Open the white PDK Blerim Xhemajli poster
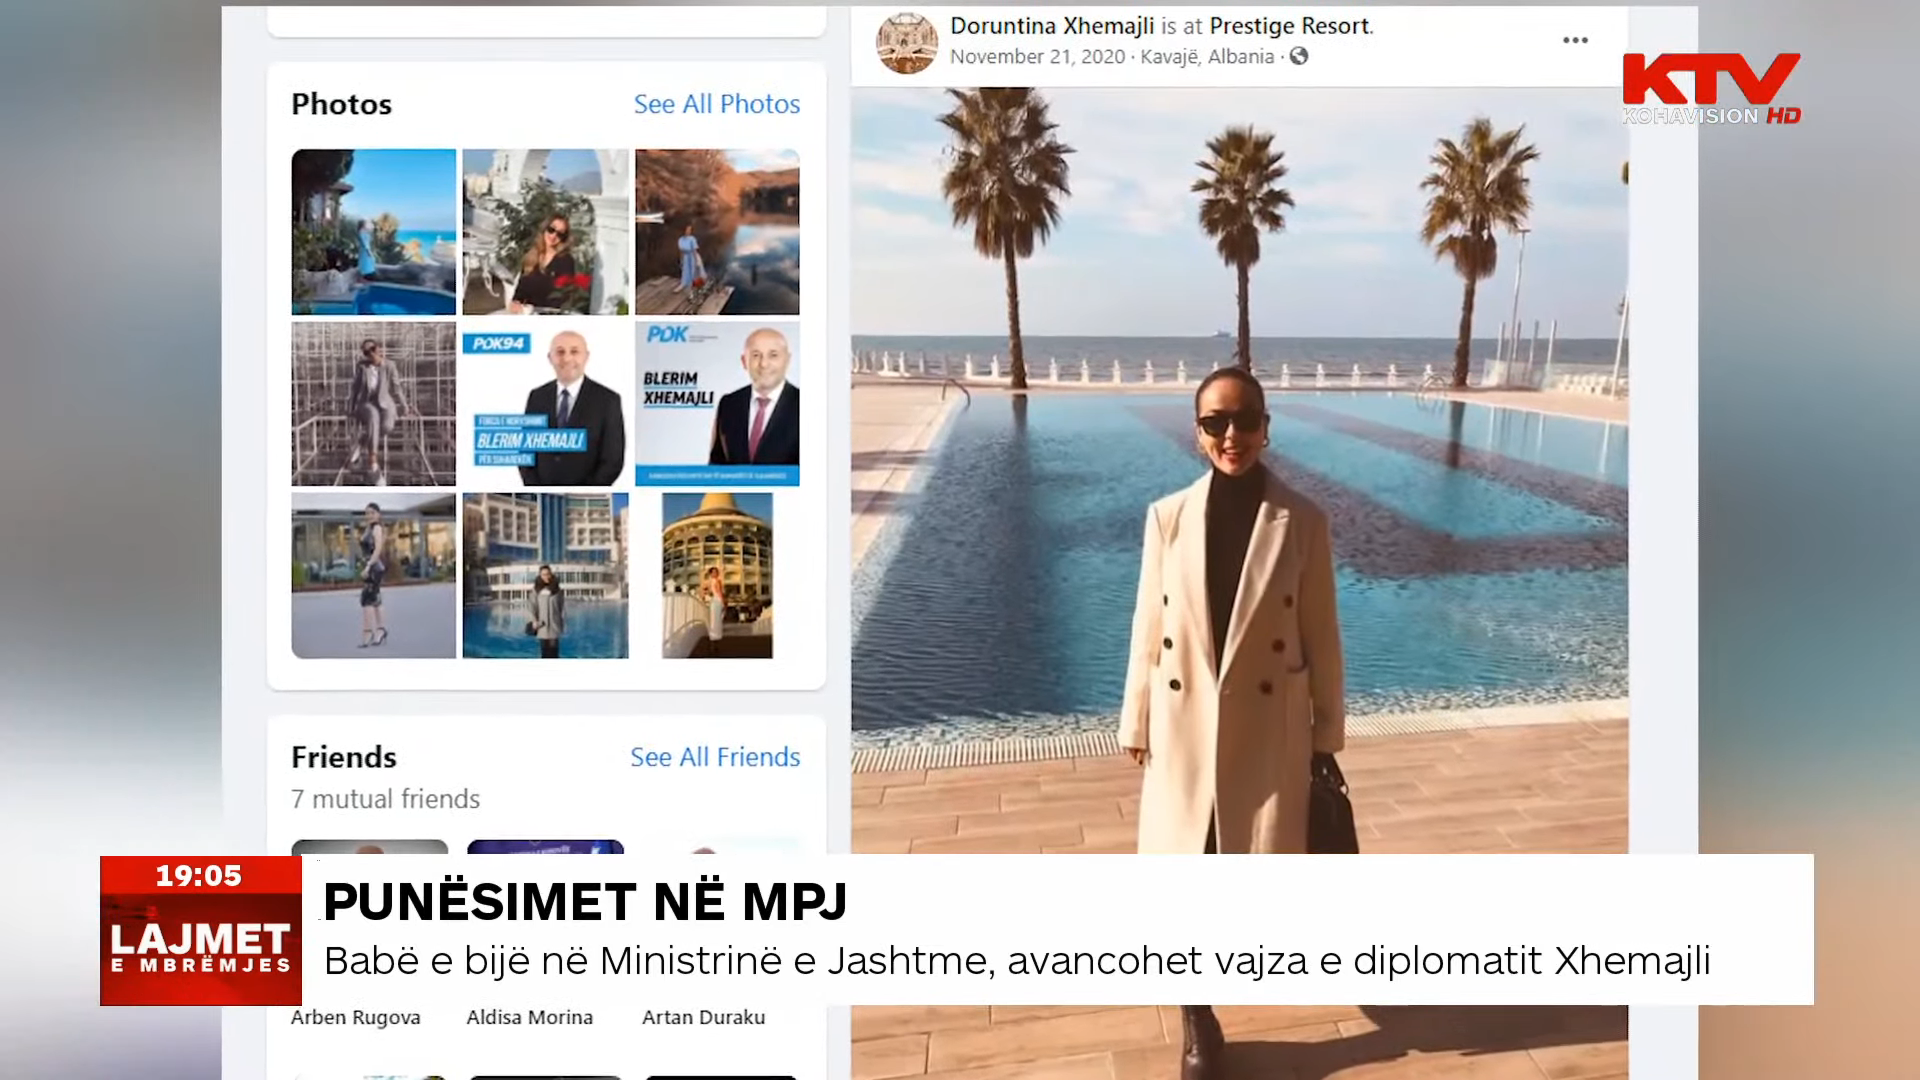 click(717, 404)
